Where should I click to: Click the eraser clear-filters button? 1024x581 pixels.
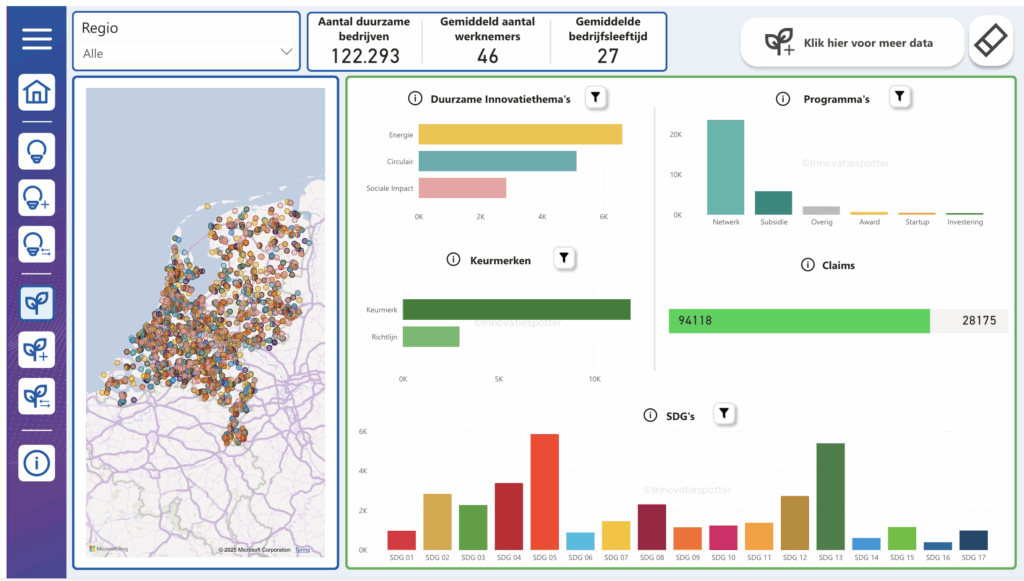coord(990,42)
